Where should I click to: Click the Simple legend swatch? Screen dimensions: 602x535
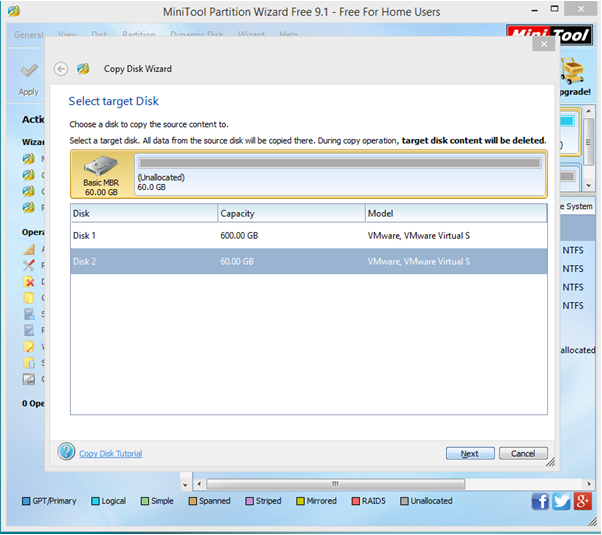click(145, 501)
